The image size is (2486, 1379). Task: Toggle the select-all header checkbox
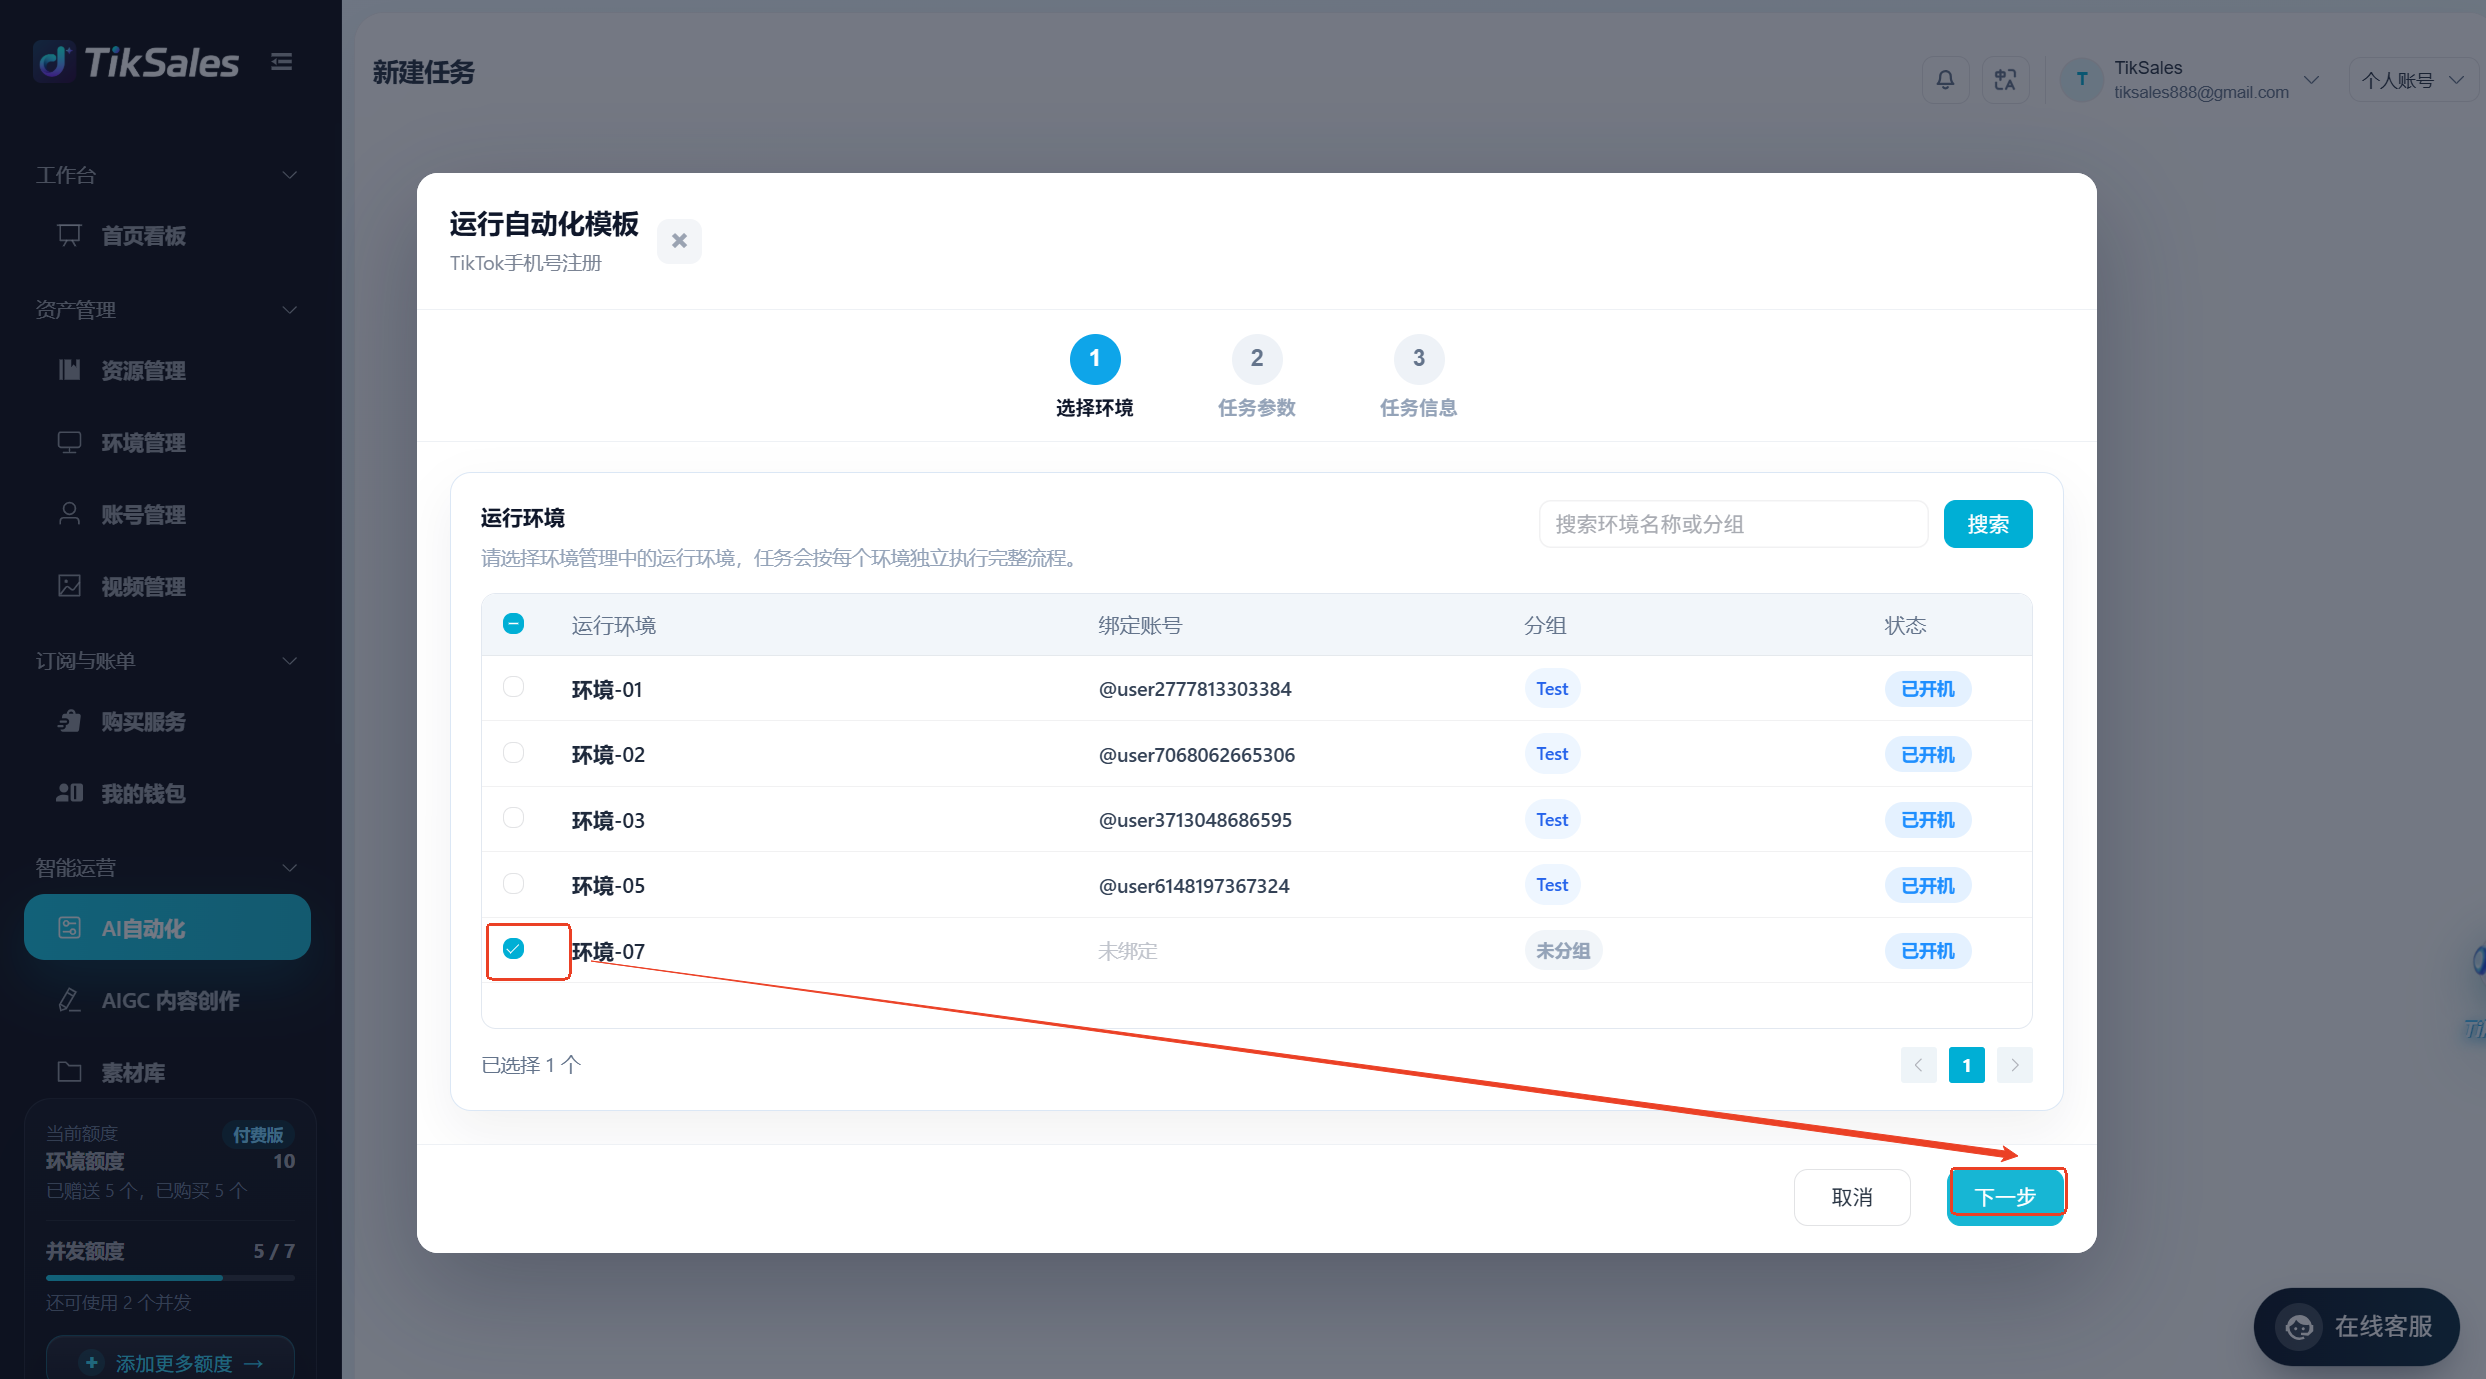(513, 624)
